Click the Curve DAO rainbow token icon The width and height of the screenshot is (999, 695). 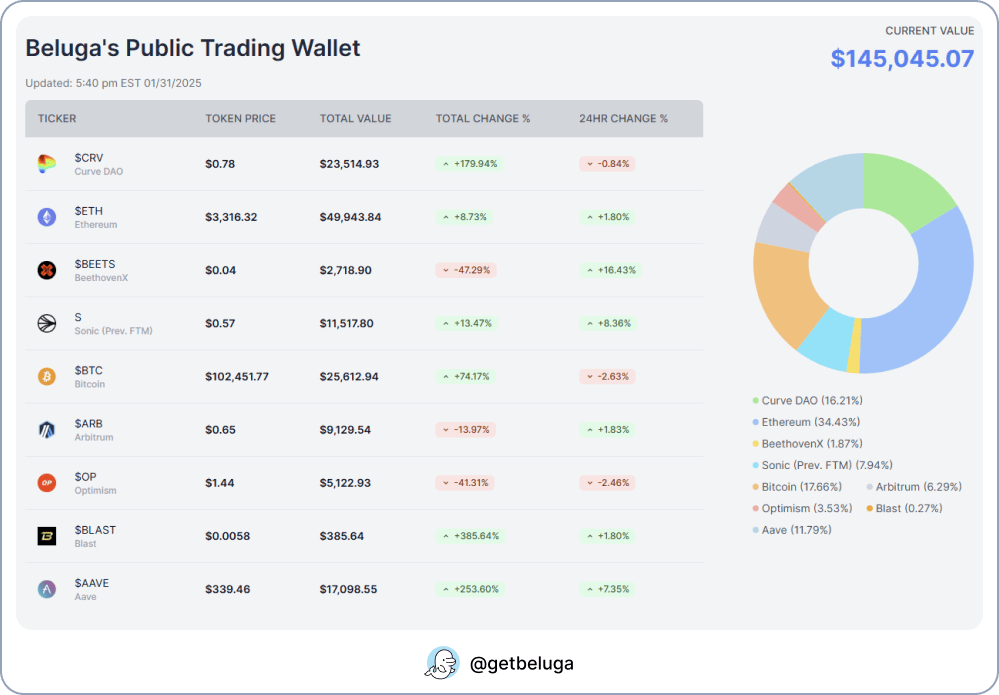click(x=47, y=164)
